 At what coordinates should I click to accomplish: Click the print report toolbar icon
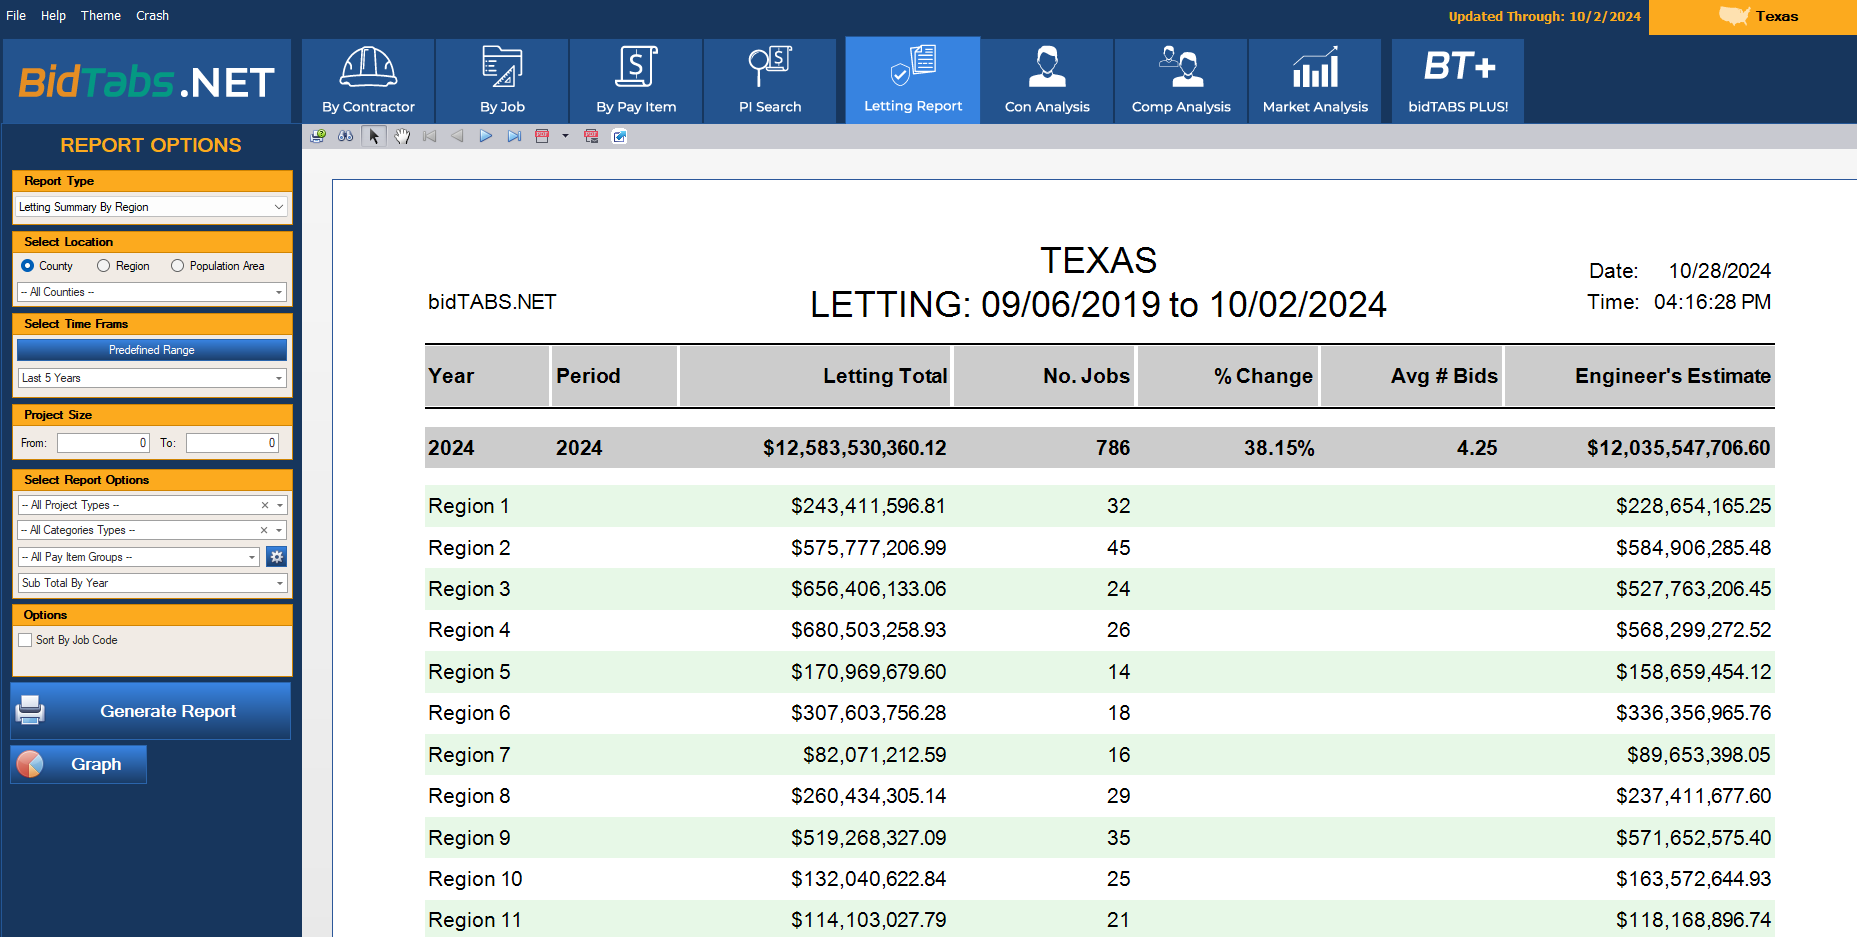pos(318,136)
